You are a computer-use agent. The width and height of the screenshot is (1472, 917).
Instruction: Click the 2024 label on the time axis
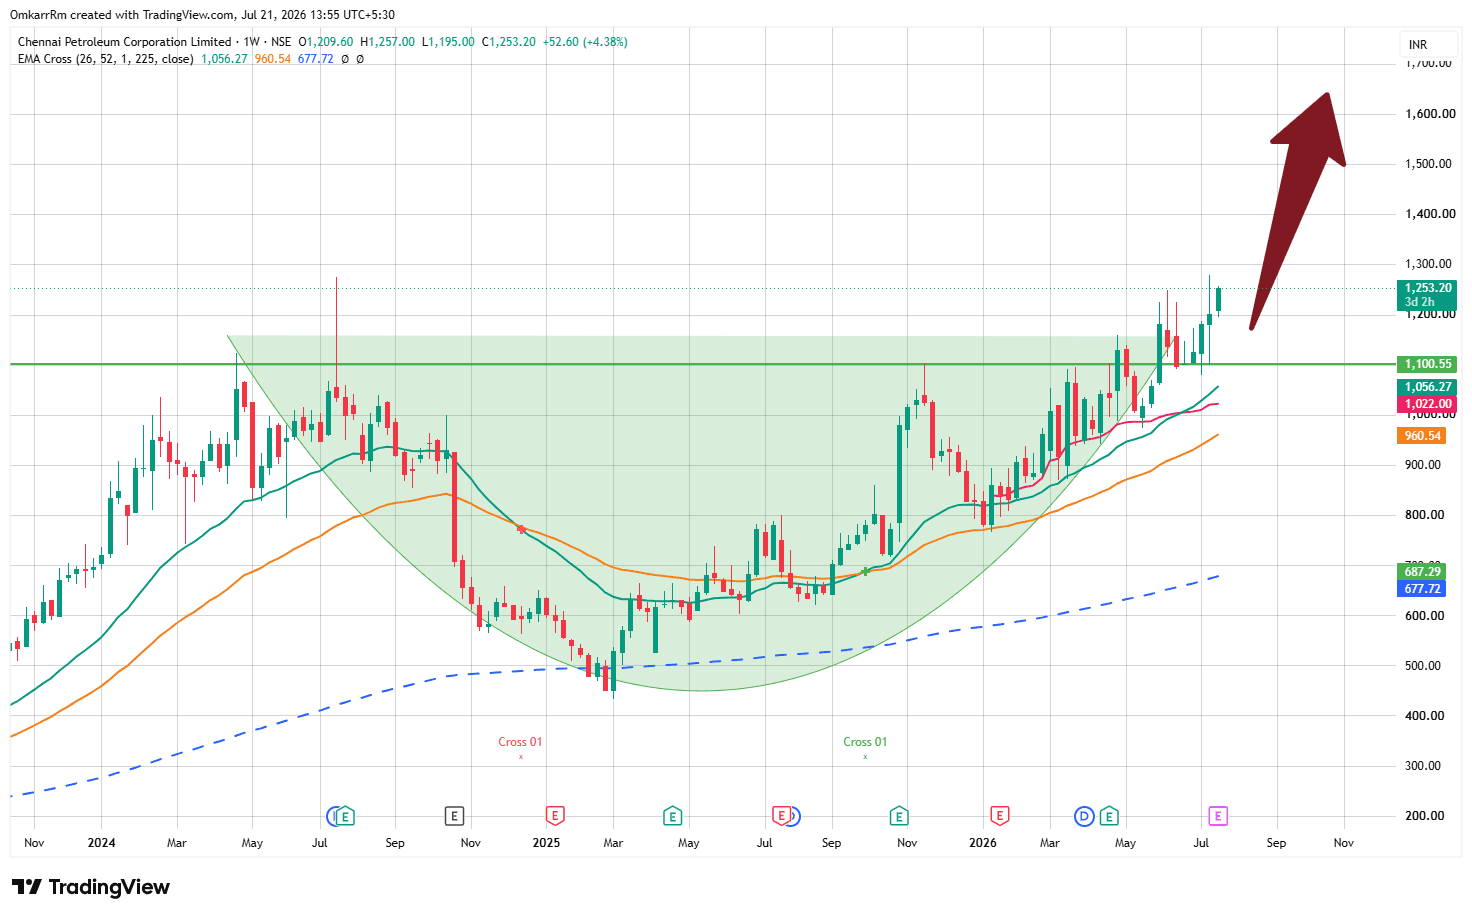point(101,843)
